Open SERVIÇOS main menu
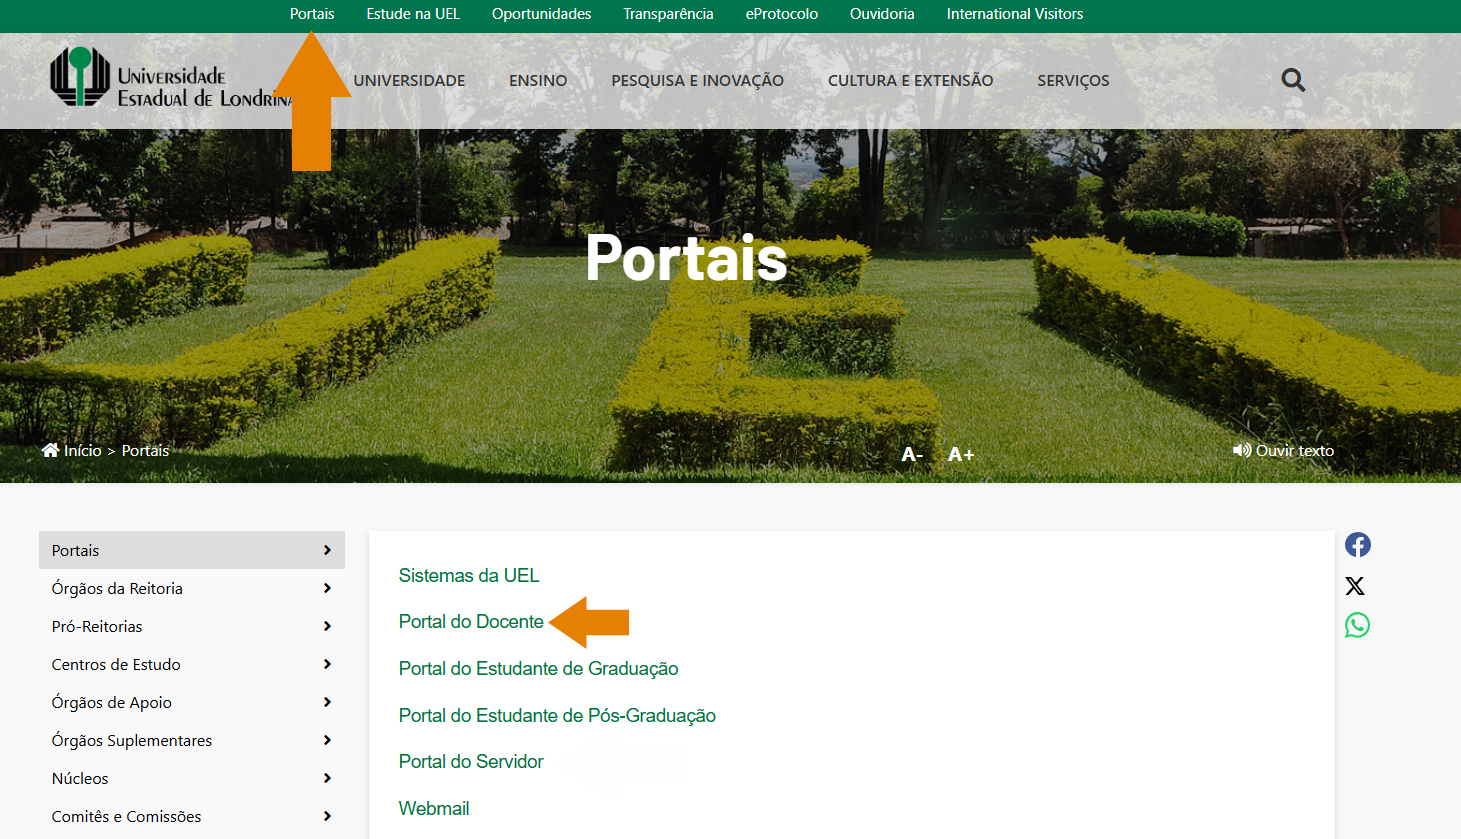 (x=1073, y=81)
